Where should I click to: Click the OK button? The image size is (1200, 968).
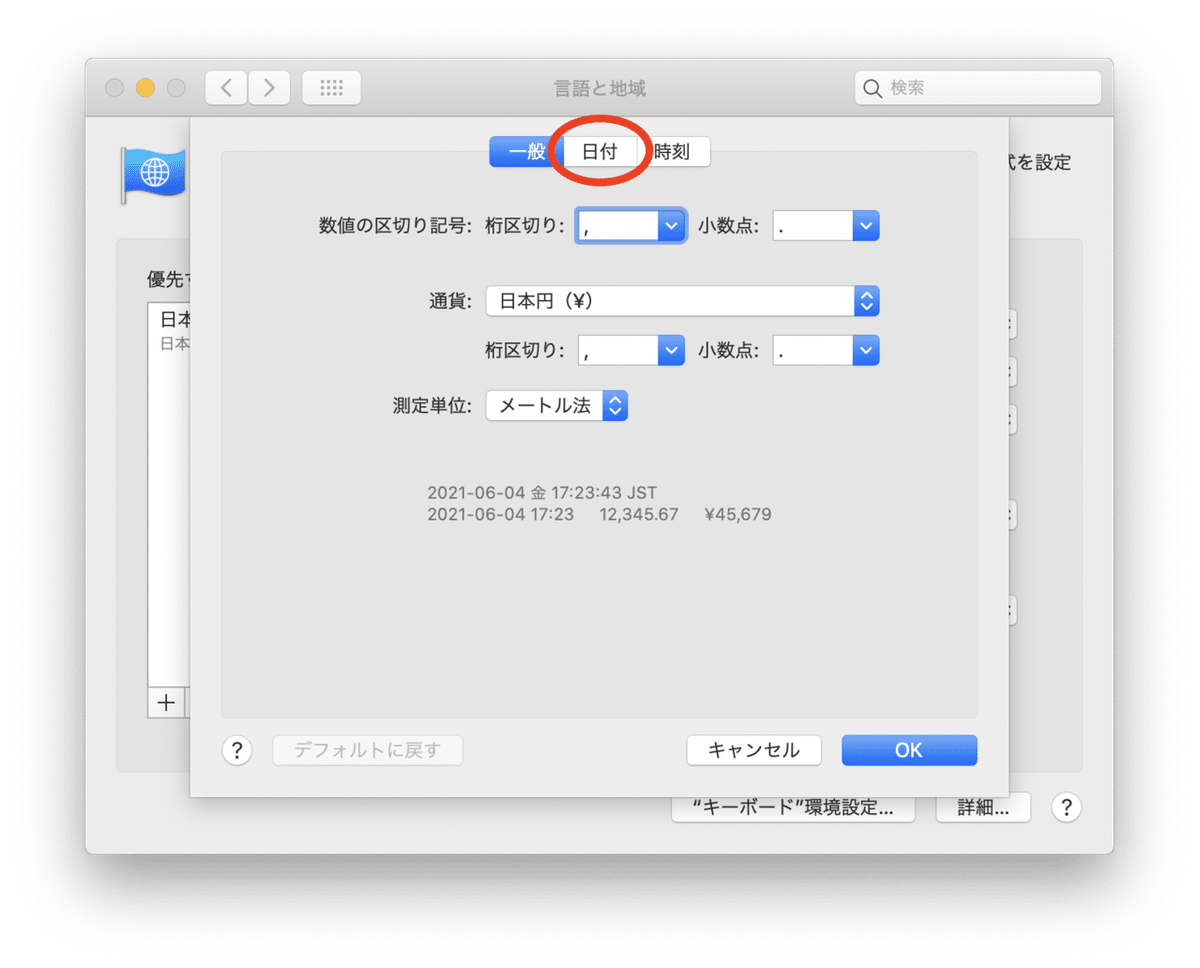point(908,750)
